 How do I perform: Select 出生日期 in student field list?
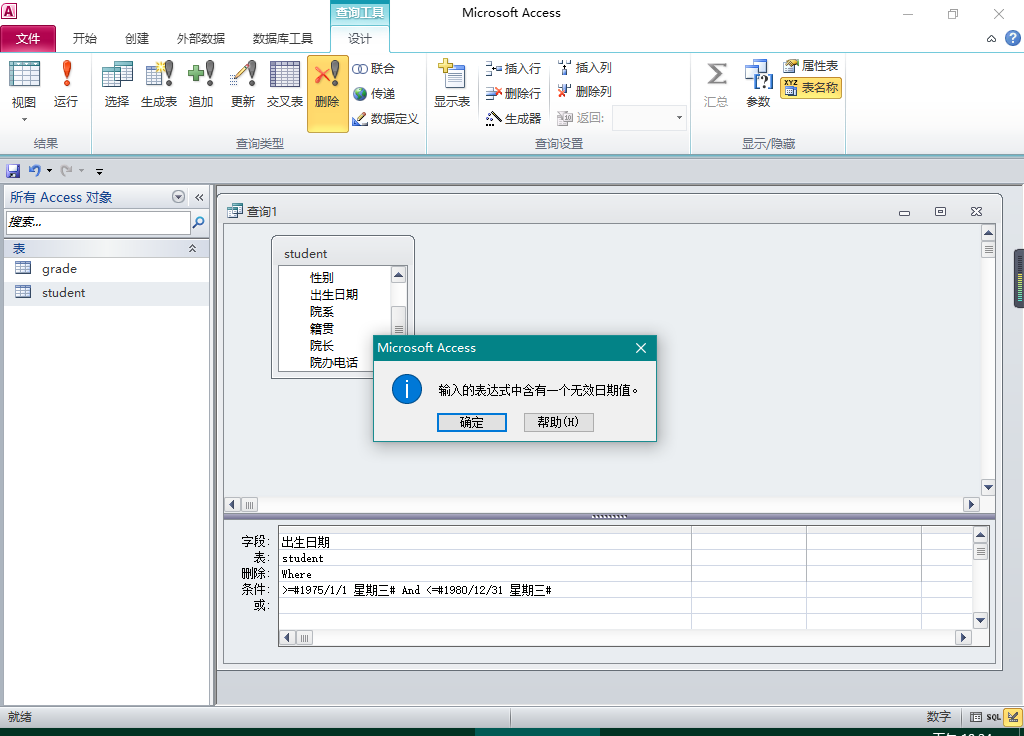point(334,295)
